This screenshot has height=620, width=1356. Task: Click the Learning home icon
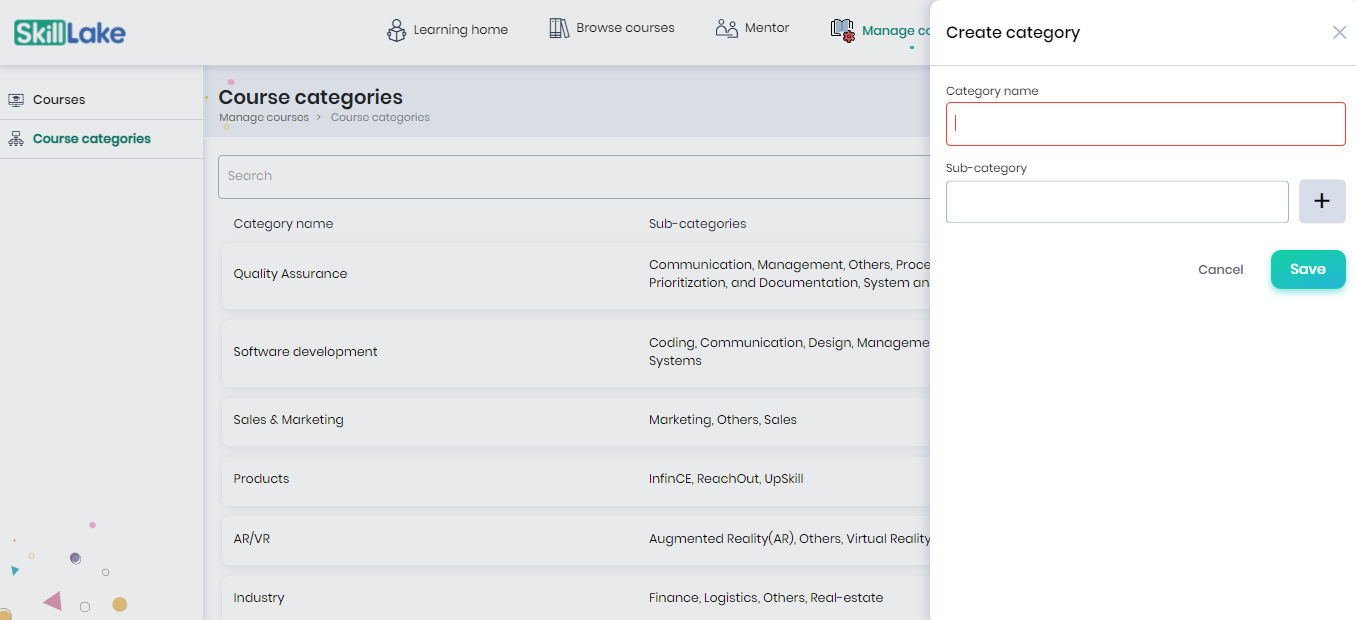(396, 30)
